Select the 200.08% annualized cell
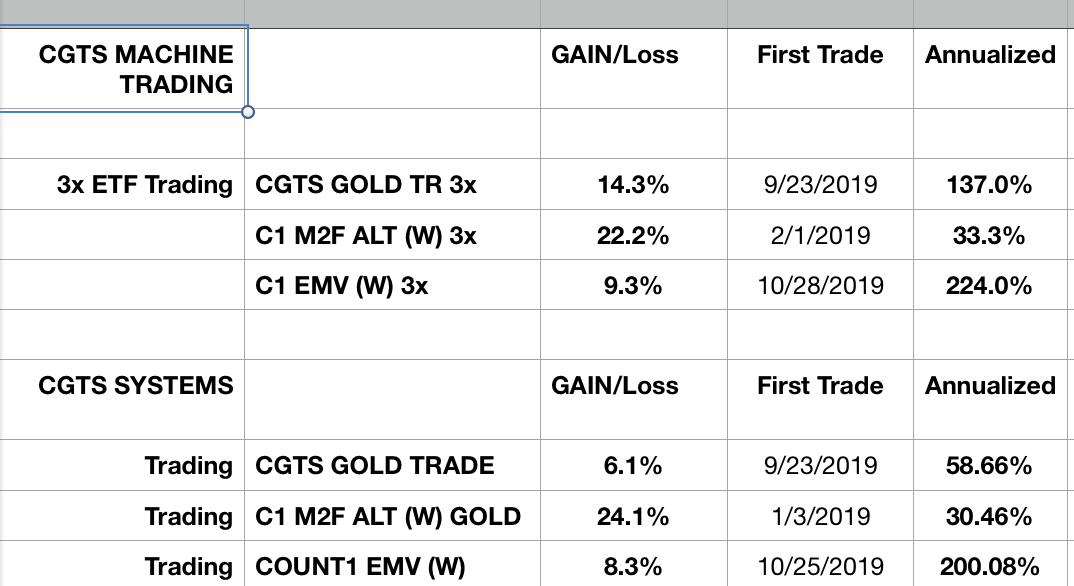Image resolution: width=1074 pixels, height=586 pixels. [990, 567]
